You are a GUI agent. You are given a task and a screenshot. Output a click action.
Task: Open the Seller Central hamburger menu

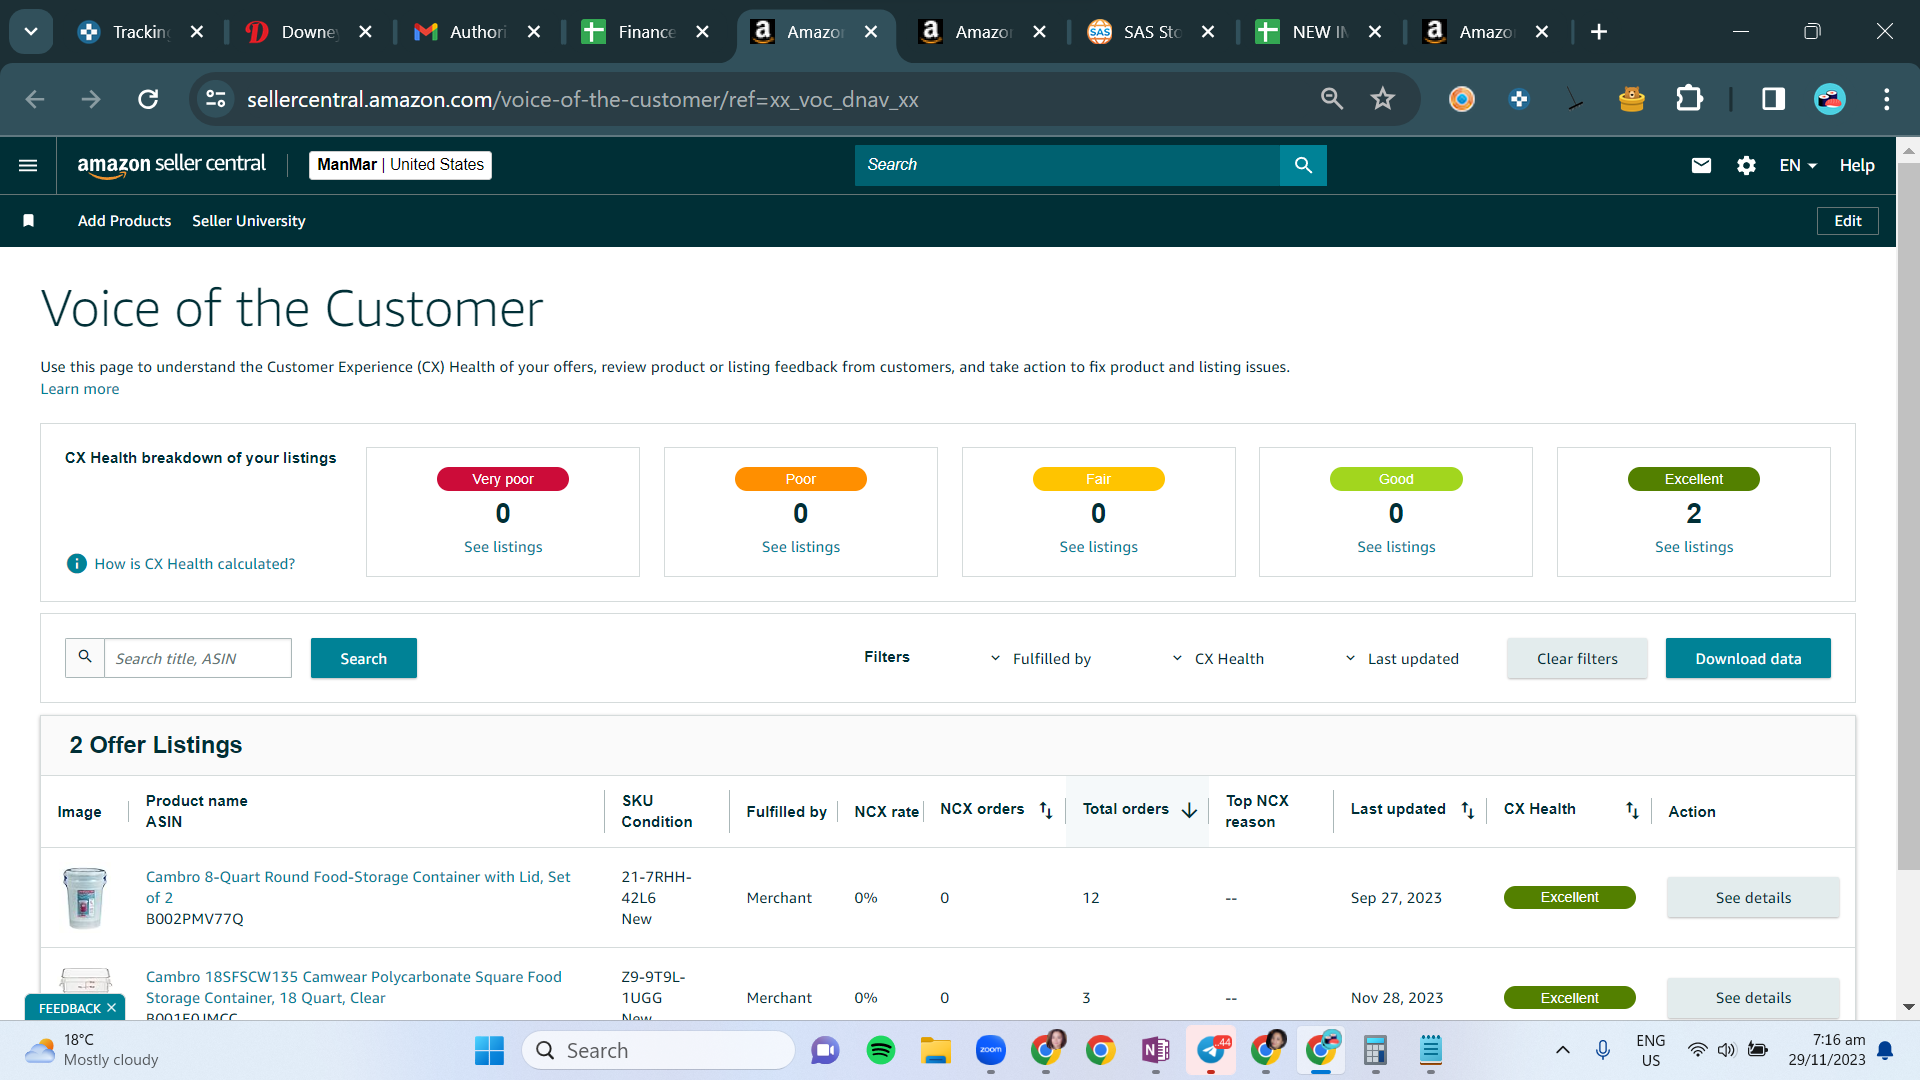click(x=28, y=165)
